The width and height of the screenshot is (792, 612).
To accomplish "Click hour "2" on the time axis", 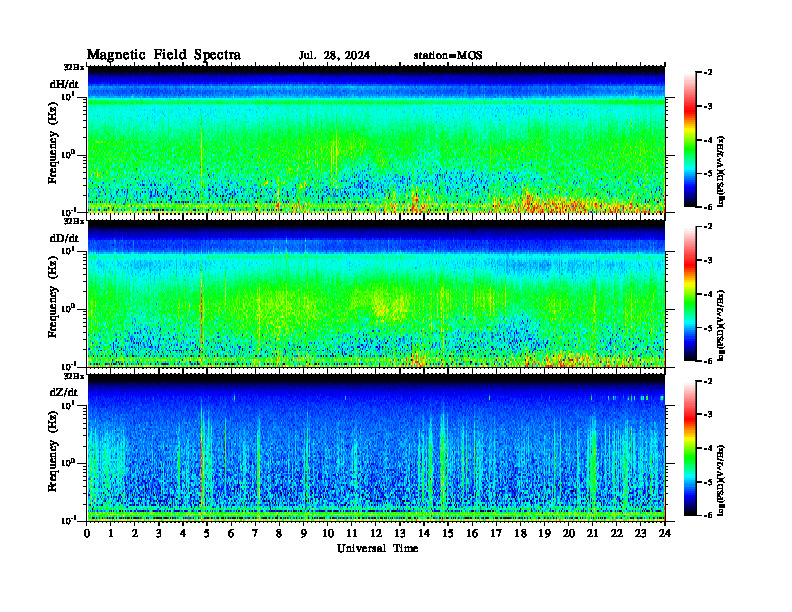I will coord(135,533).
